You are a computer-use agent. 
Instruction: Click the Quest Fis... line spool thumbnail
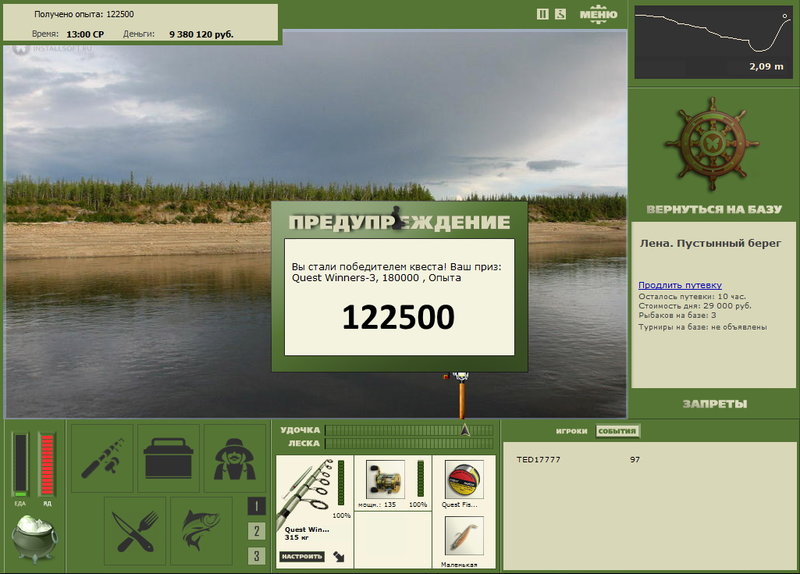tap(464, 480)
